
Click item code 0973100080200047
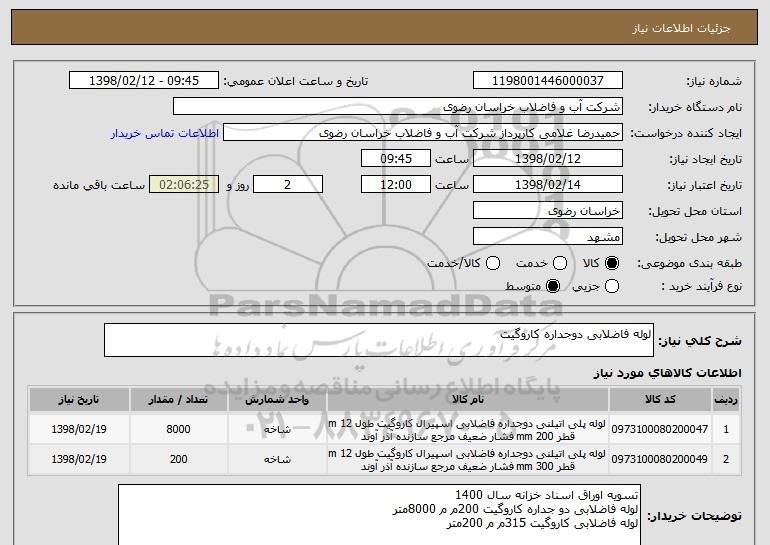point(660,429)
